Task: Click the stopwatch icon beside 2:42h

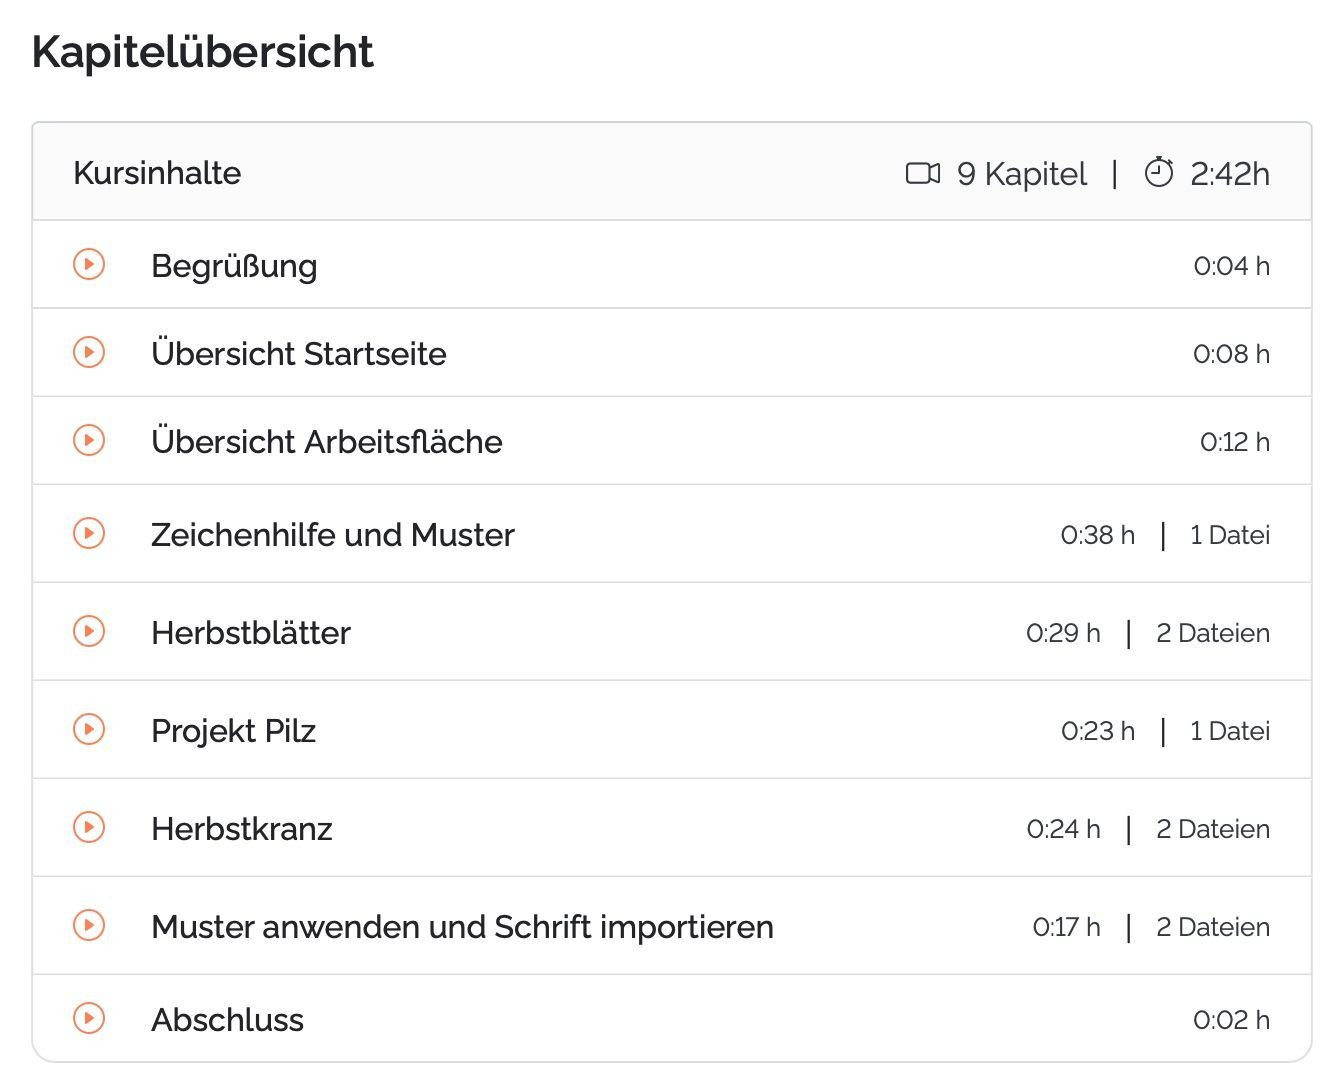Action: [x=1158, y=173]
